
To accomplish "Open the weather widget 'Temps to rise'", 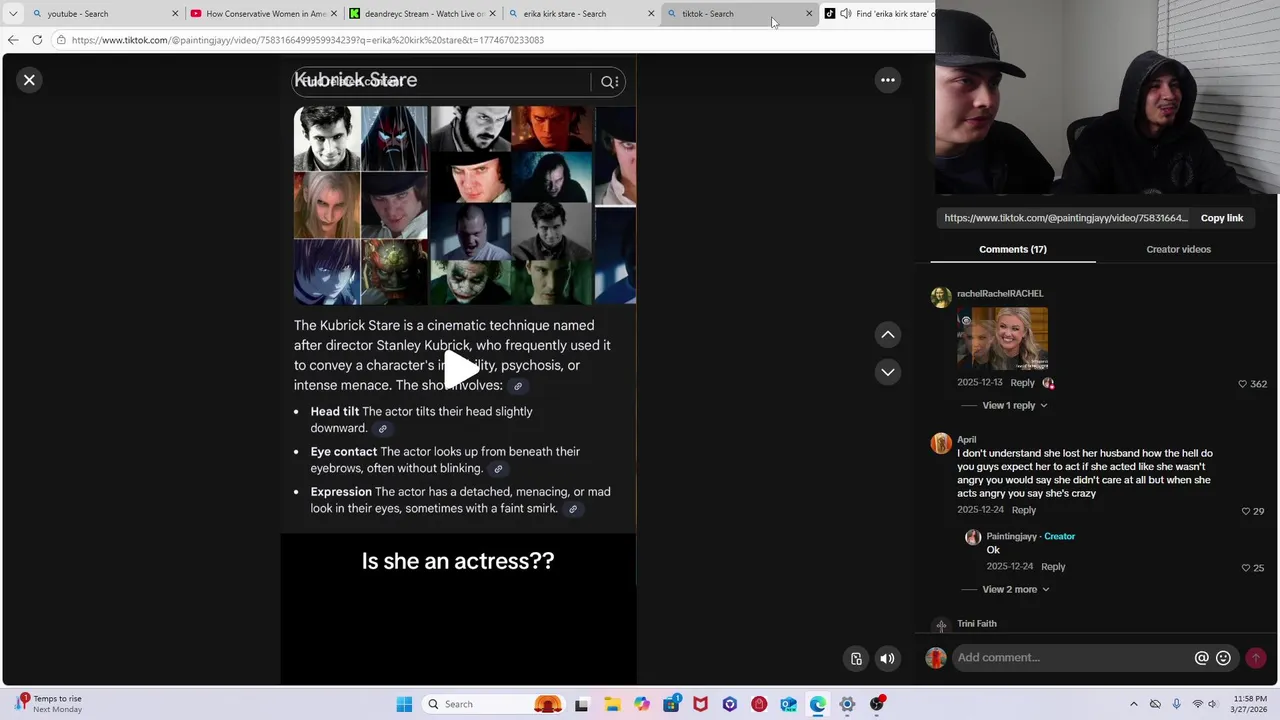I will 50,704.
